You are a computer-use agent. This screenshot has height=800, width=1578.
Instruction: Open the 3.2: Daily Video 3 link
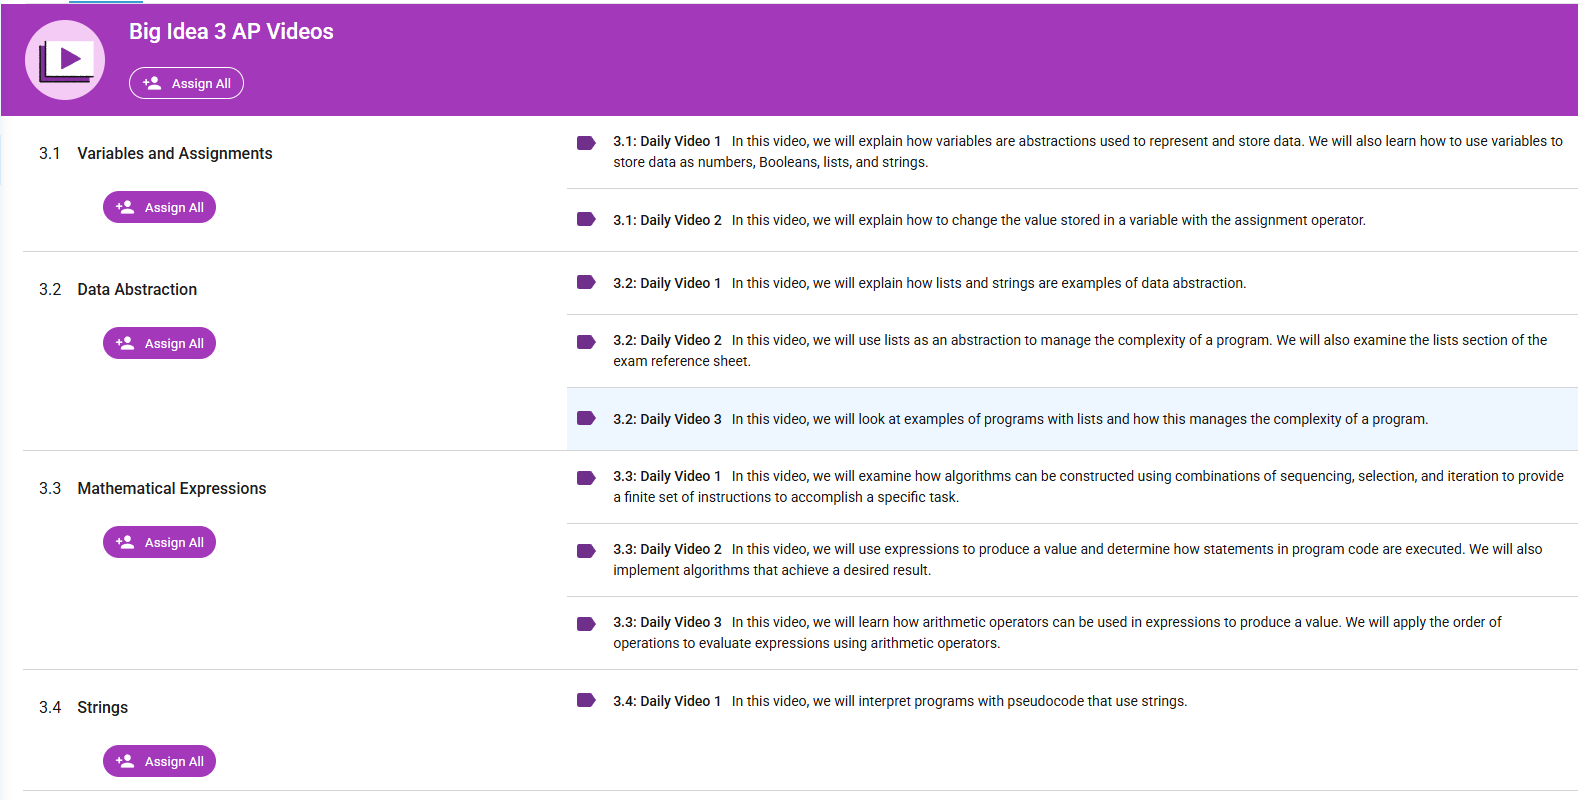pos(666,419)
